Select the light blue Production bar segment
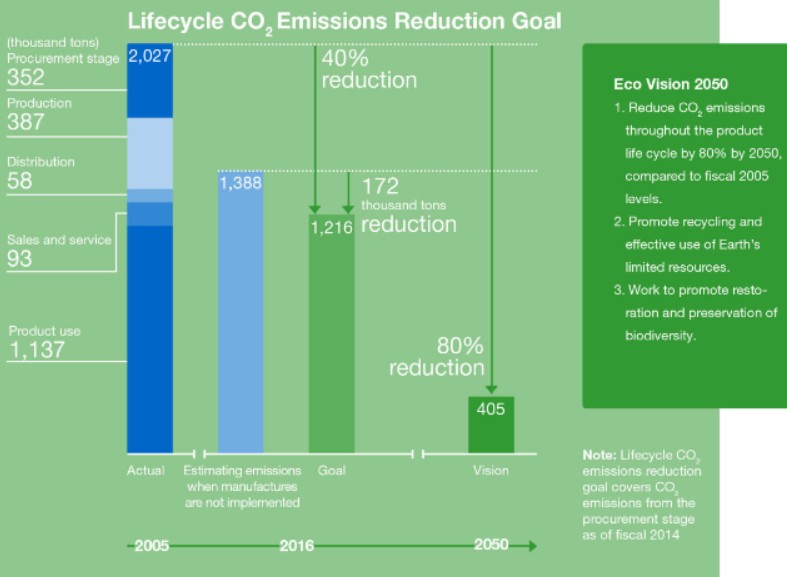Image resolution: width=787 pixels, height=577 pixels. tap(150, 153)
